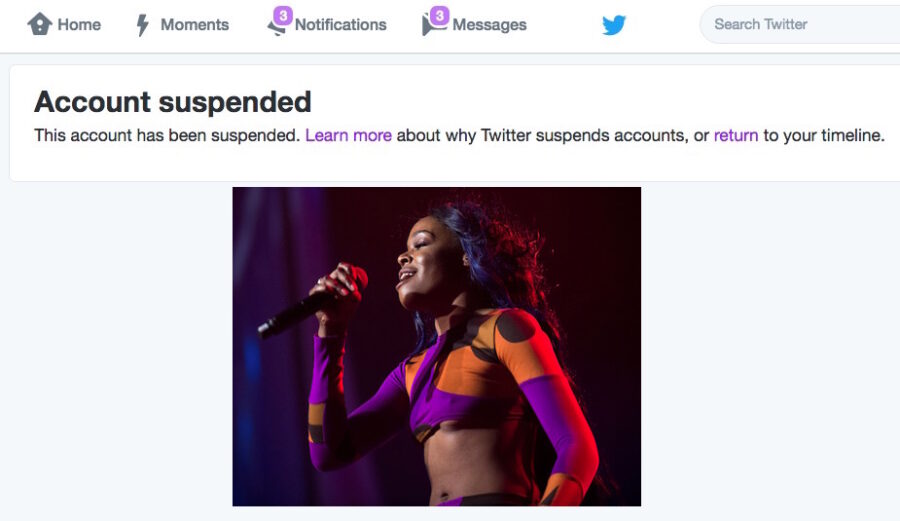Open the Notifications text label
This screenshot has width=900, height=521.
coord(340,25)
